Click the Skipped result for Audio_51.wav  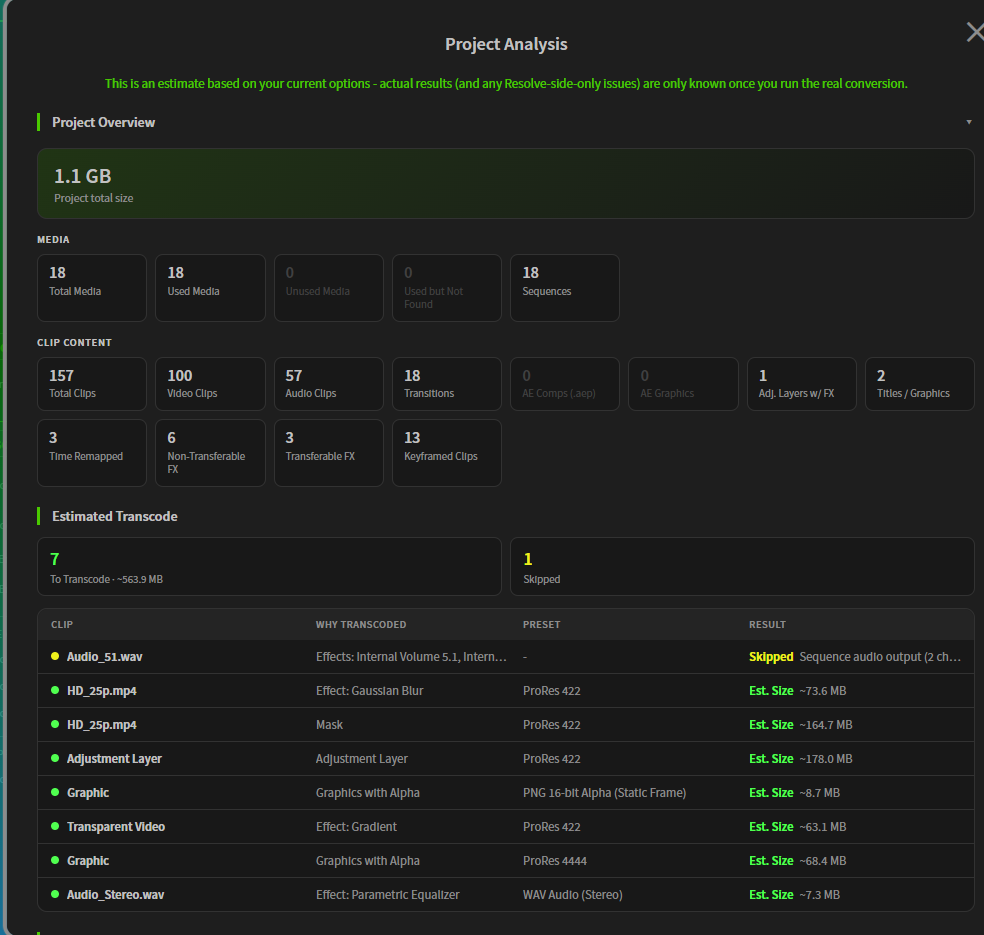pyautogui.click(x=771, y=657)
